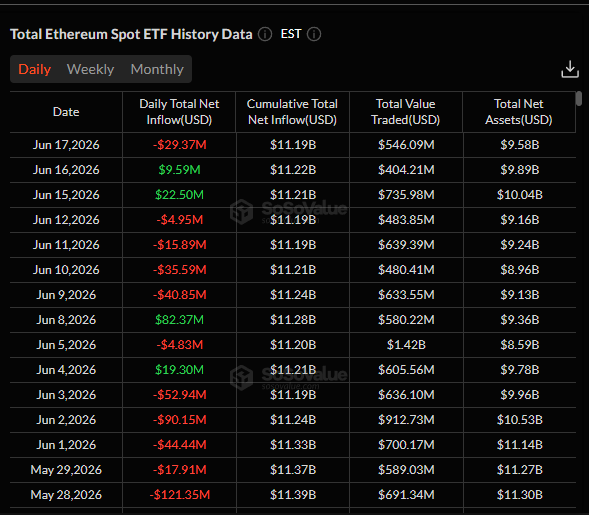Click the $8.96B net assets value

520,270
